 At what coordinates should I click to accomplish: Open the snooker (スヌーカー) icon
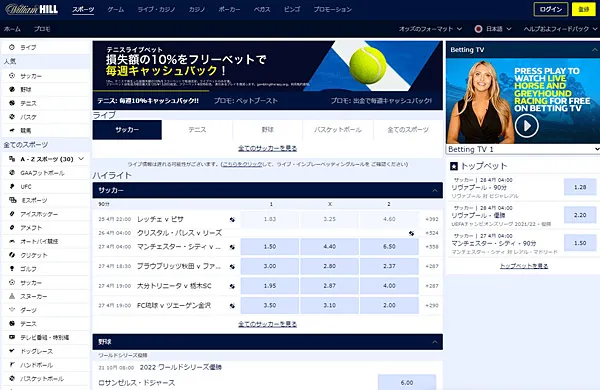[12, 296]
